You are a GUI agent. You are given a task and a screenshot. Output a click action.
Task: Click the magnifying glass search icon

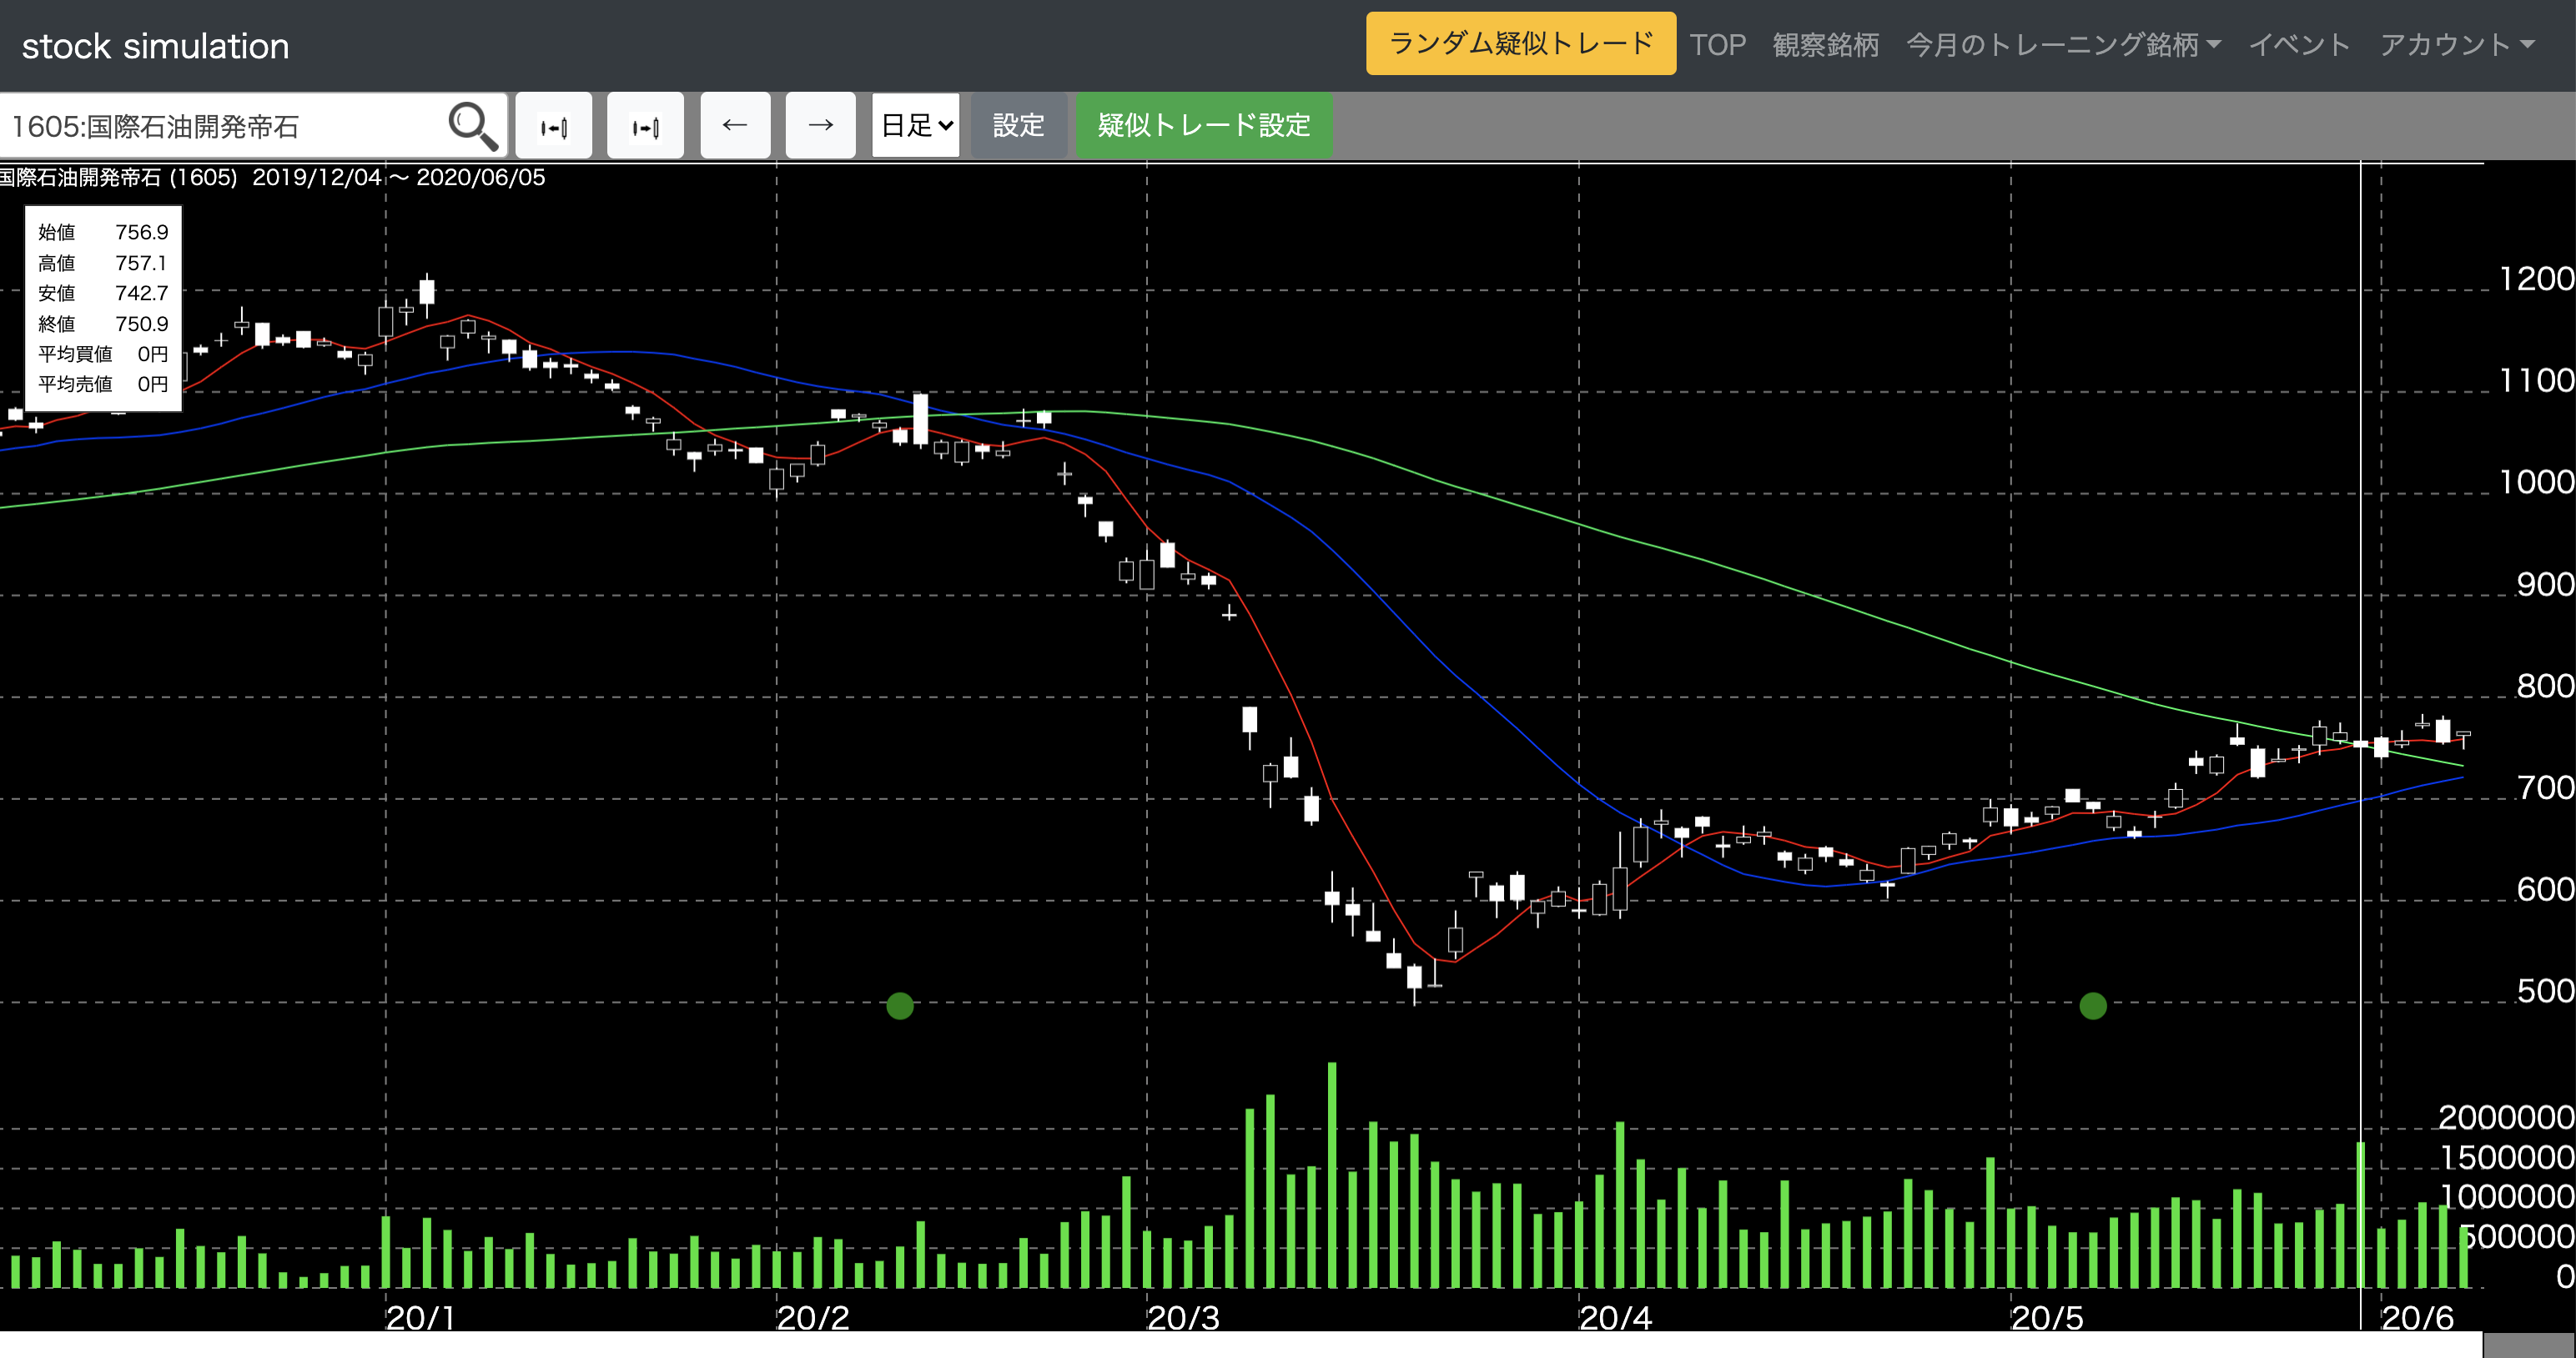click(472, 126)
